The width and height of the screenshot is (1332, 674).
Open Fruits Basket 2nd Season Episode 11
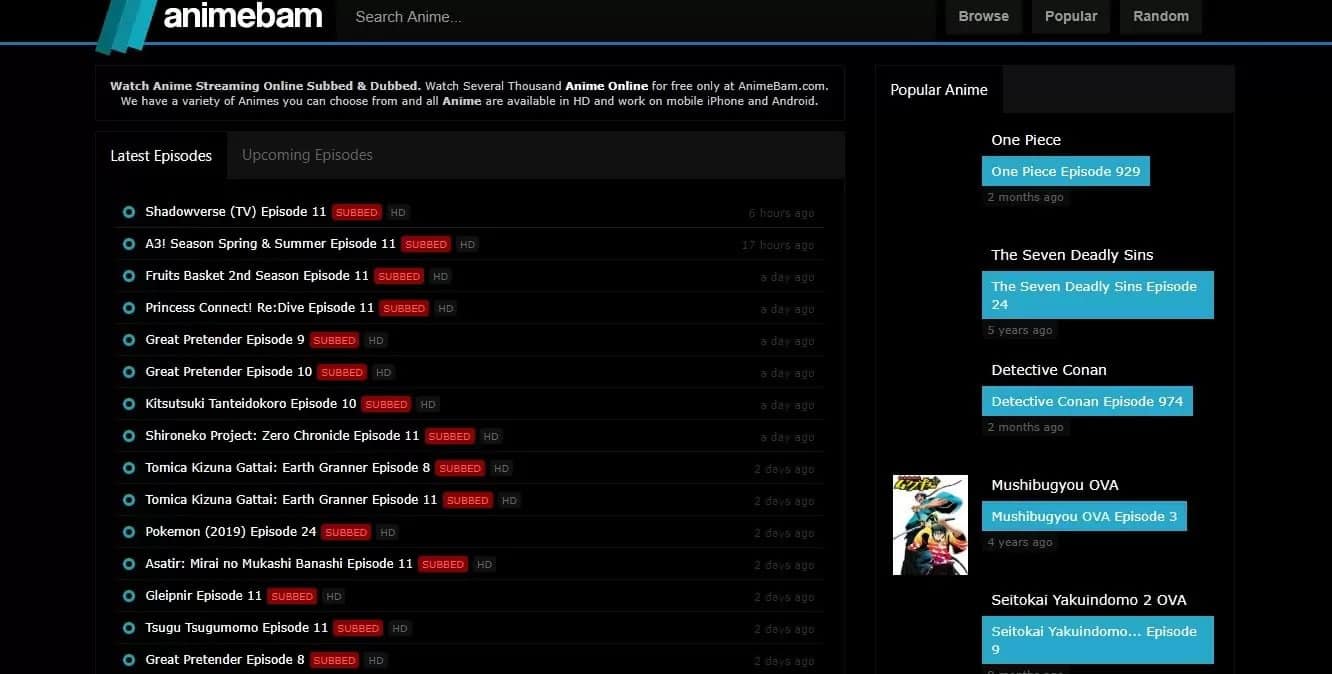click(x=257, y=276)
